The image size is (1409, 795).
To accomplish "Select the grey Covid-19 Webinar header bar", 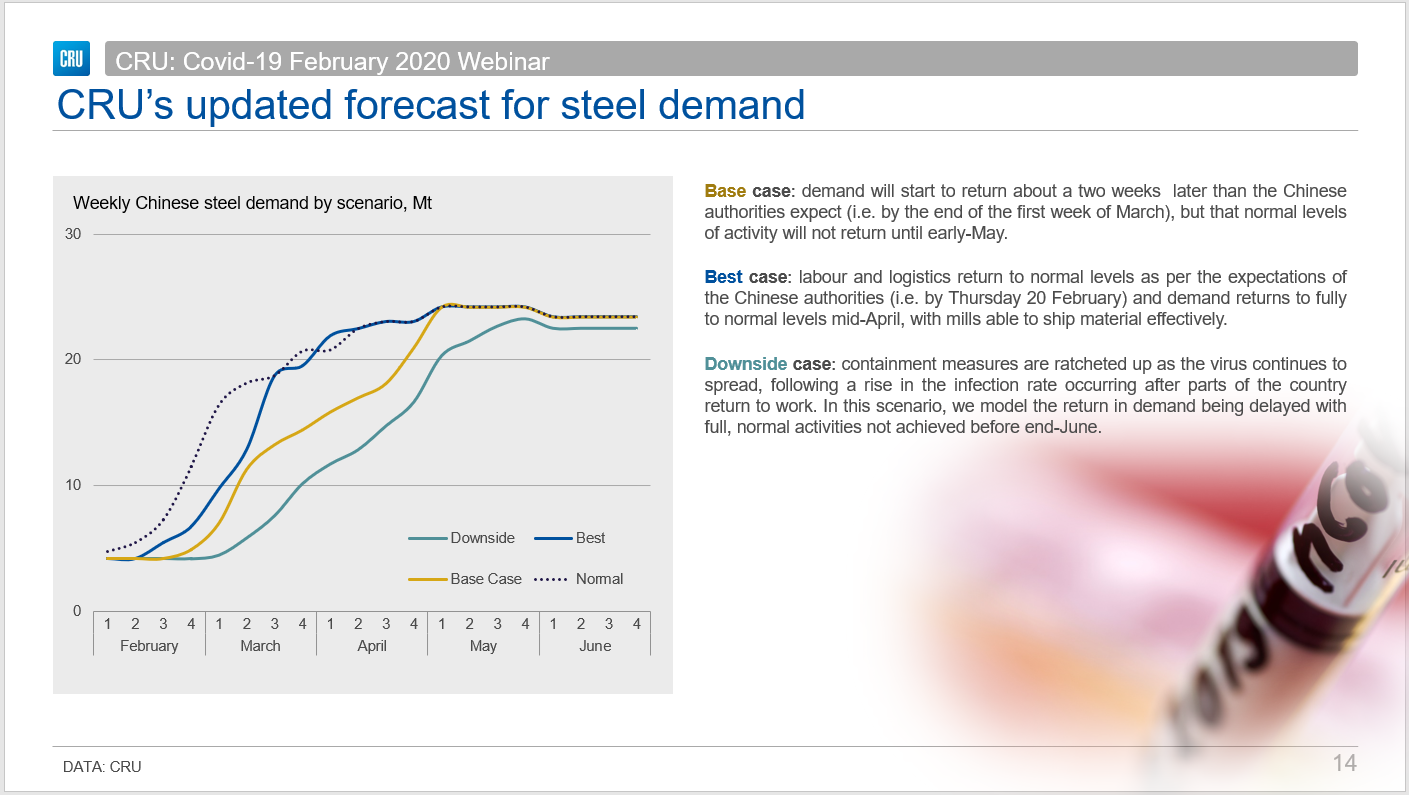I will click(x=730, y=60).
